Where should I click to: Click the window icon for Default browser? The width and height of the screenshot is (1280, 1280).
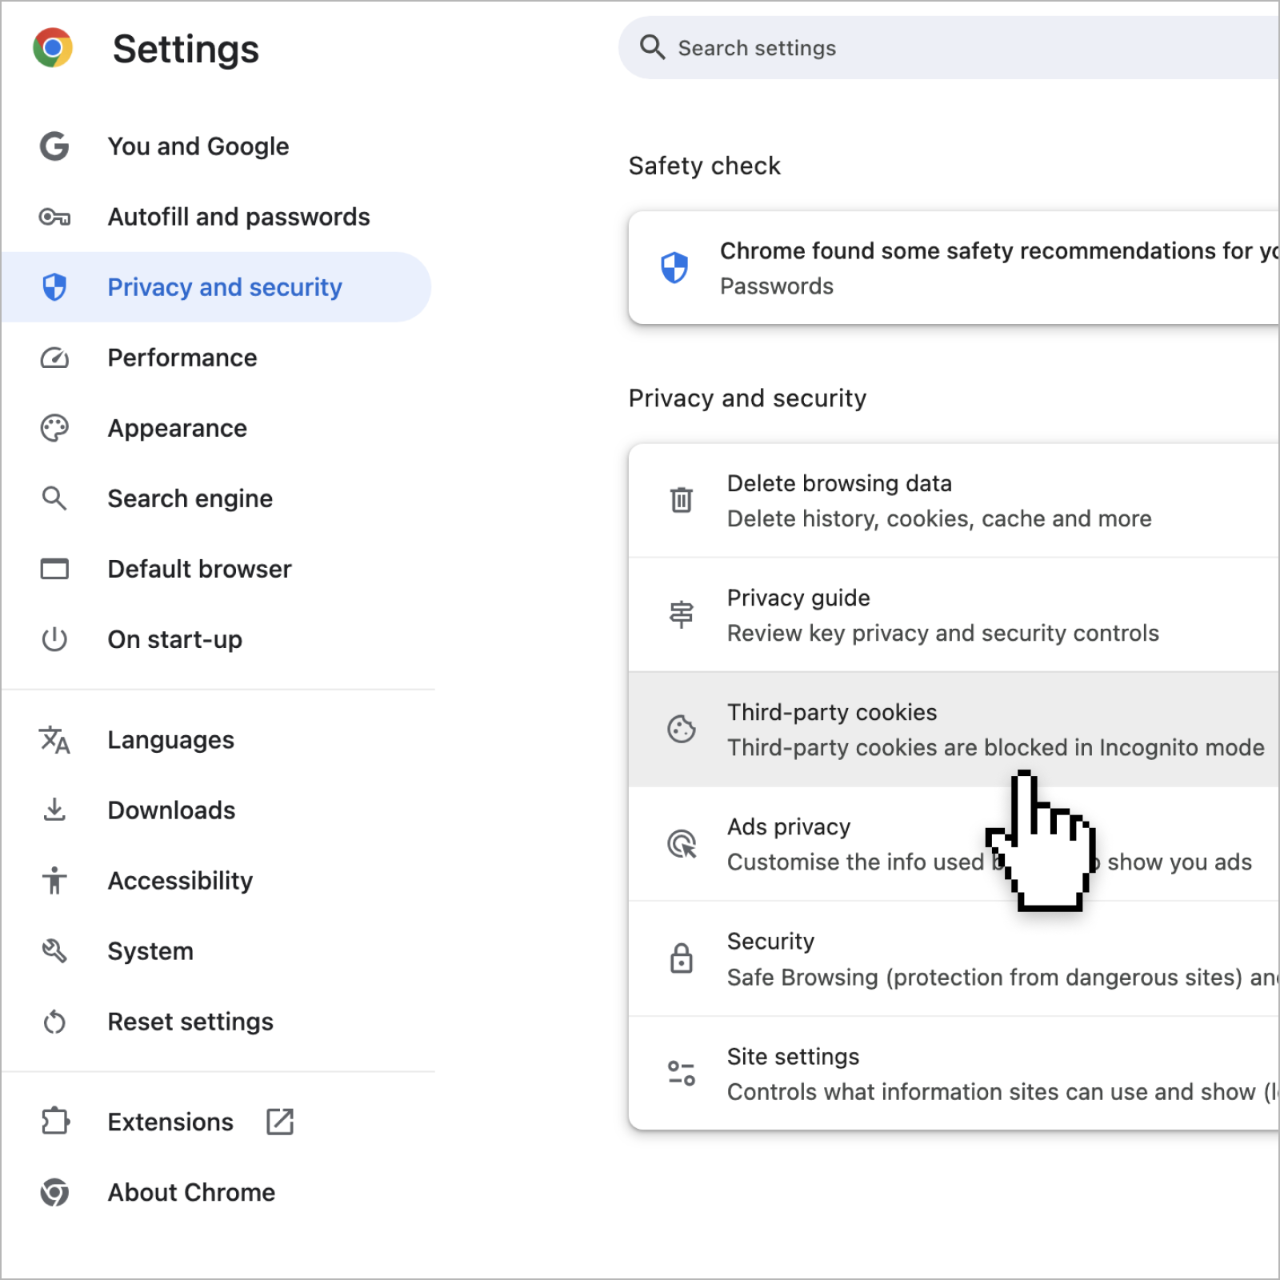[54, 569]
